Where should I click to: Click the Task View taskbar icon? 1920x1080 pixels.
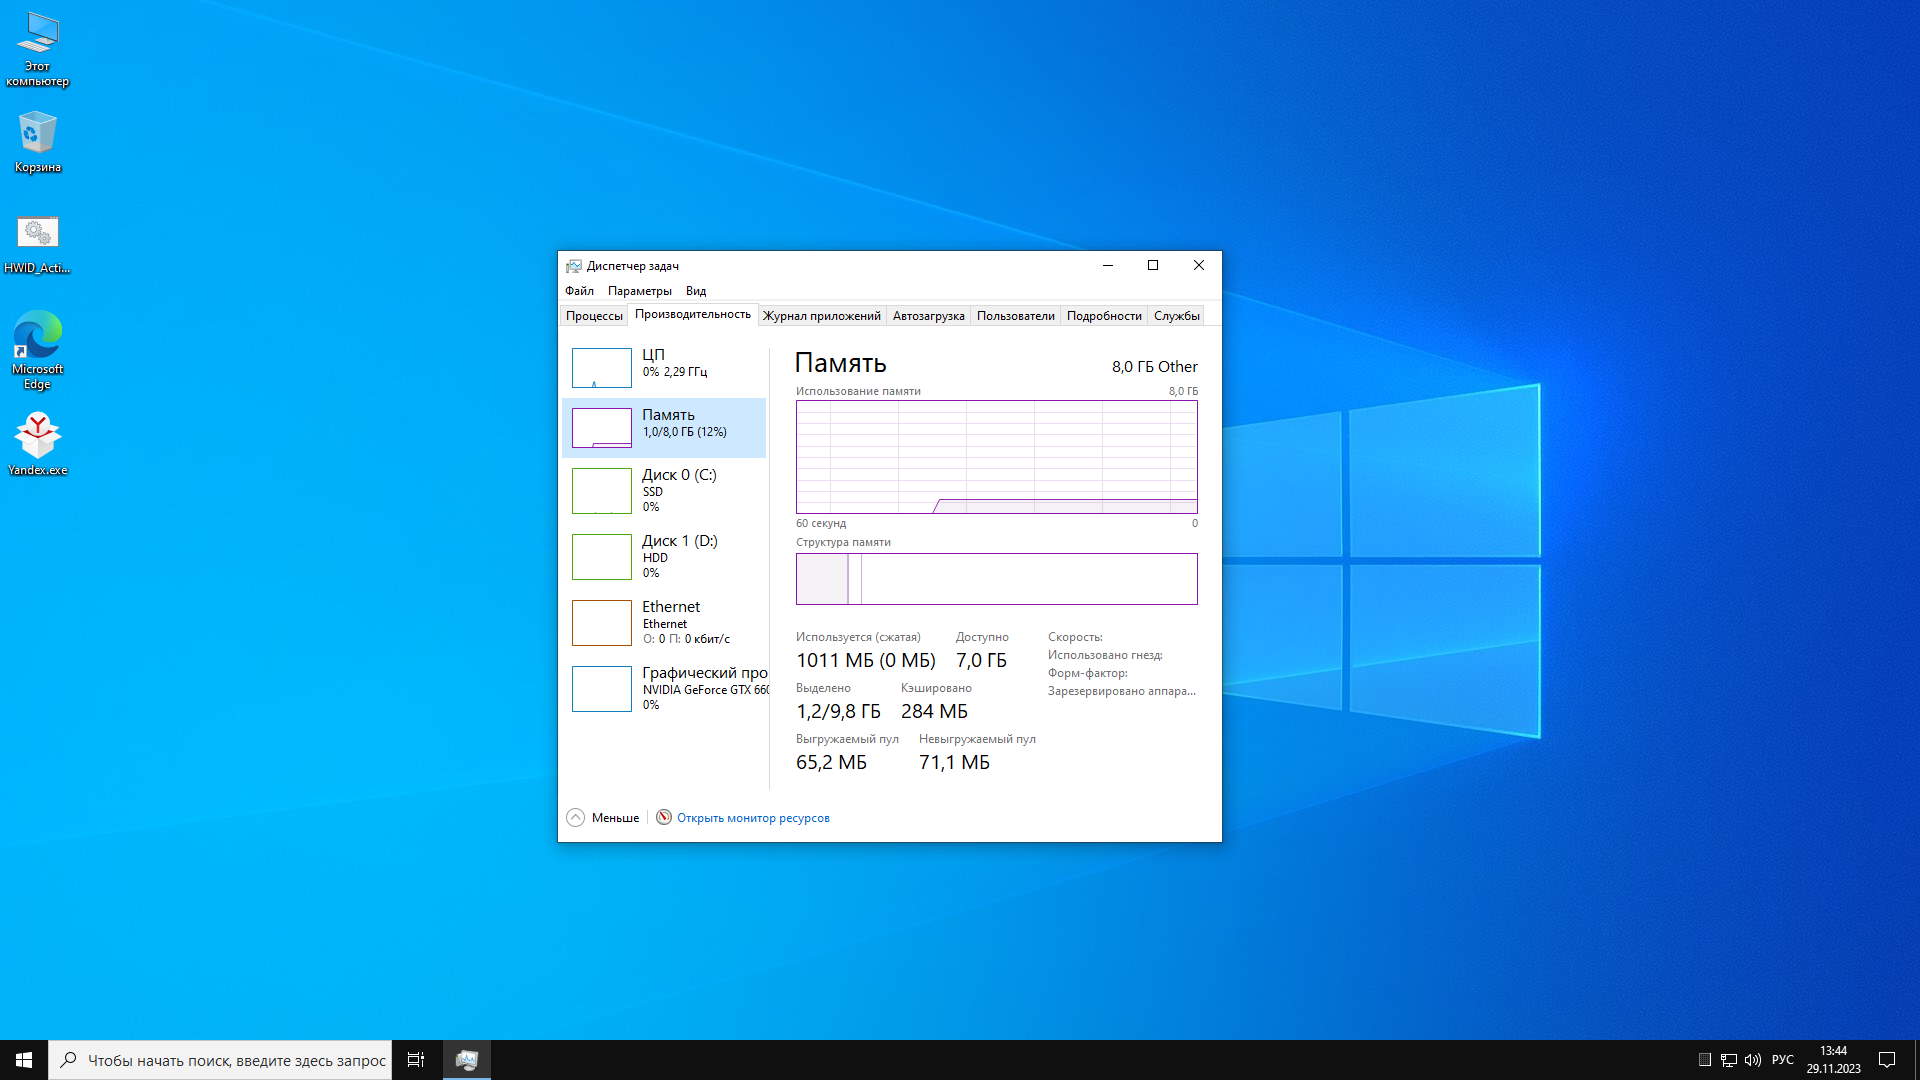416,1060
